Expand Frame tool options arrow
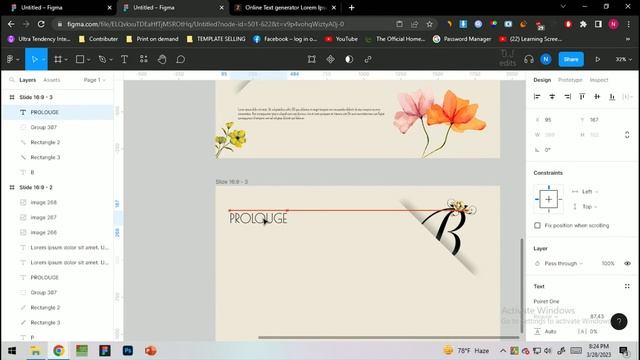640x360 pixels. tap(67, 60)
